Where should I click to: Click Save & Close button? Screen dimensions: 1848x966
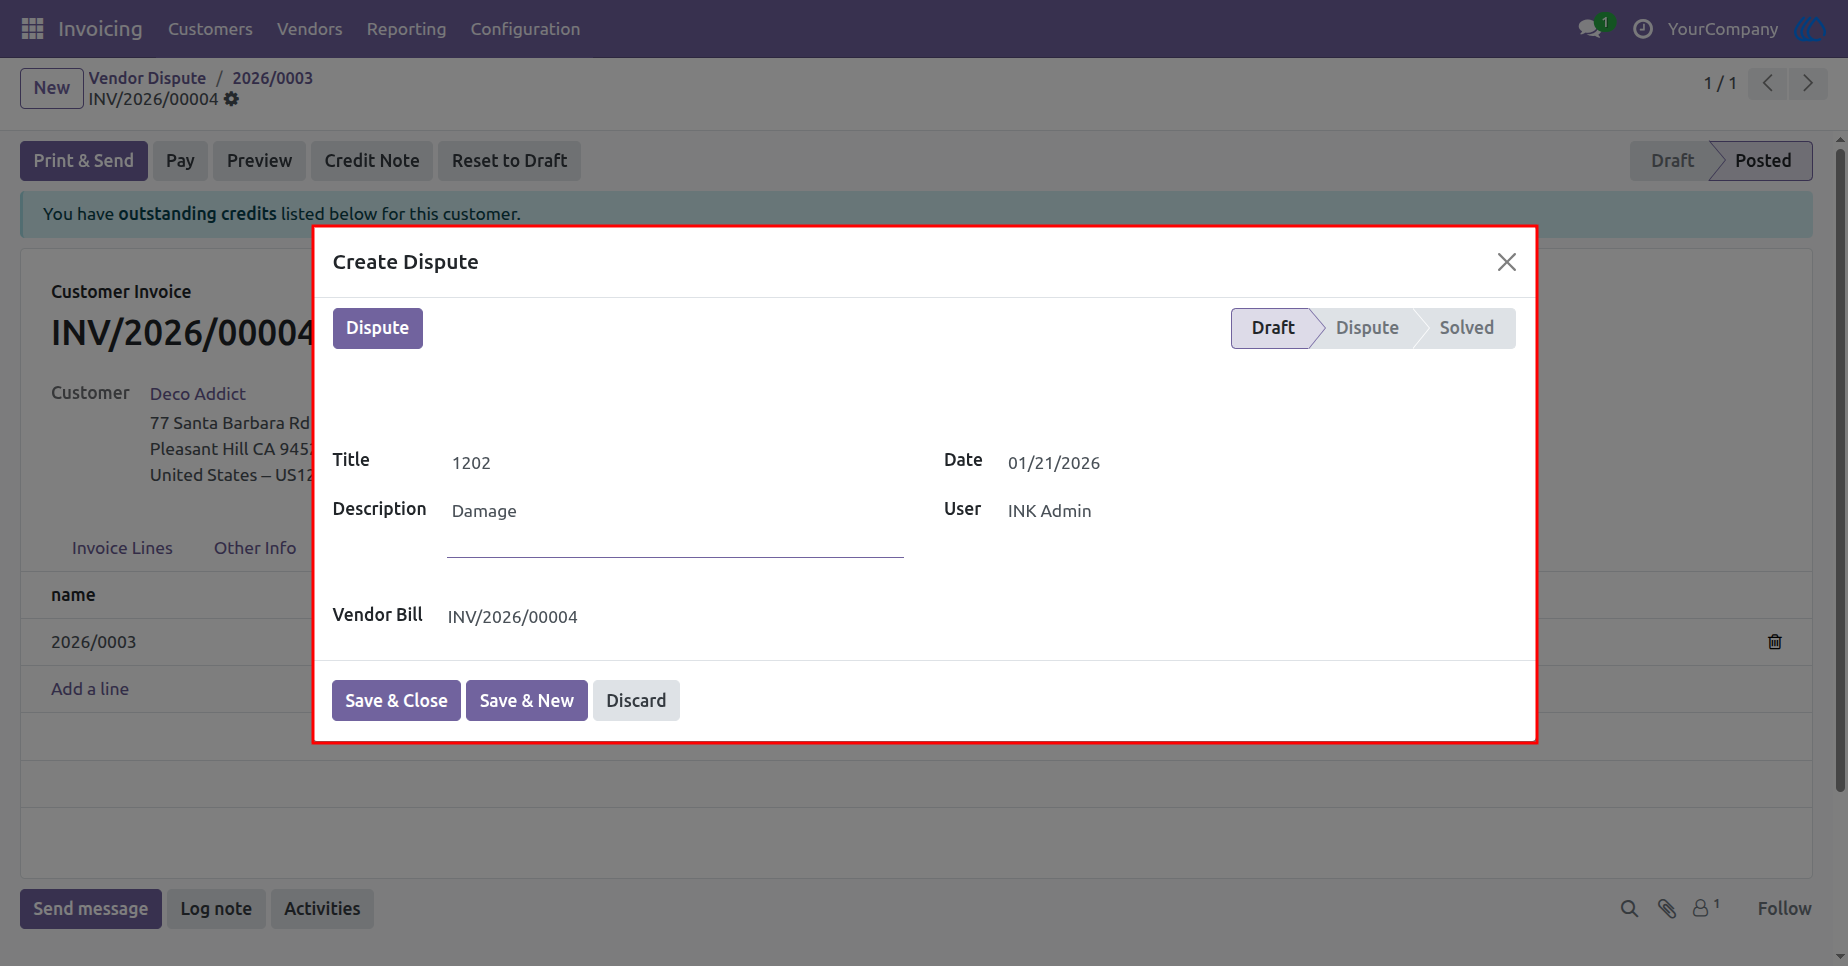396,701
